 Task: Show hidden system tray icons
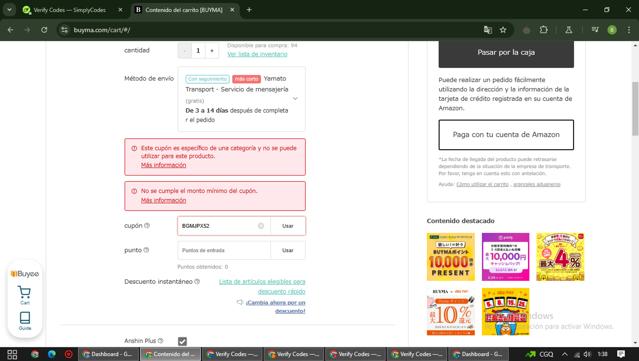pyautogui.click(x=564, y=354)
